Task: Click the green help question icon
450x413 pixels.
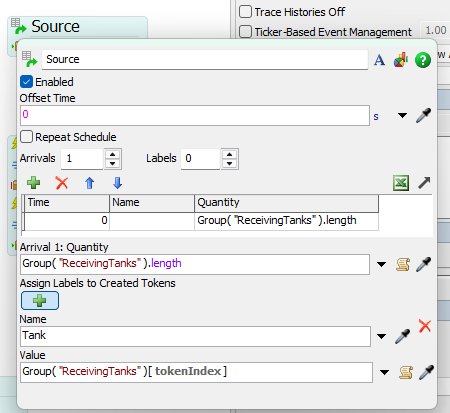Action: tap(423, 60)
